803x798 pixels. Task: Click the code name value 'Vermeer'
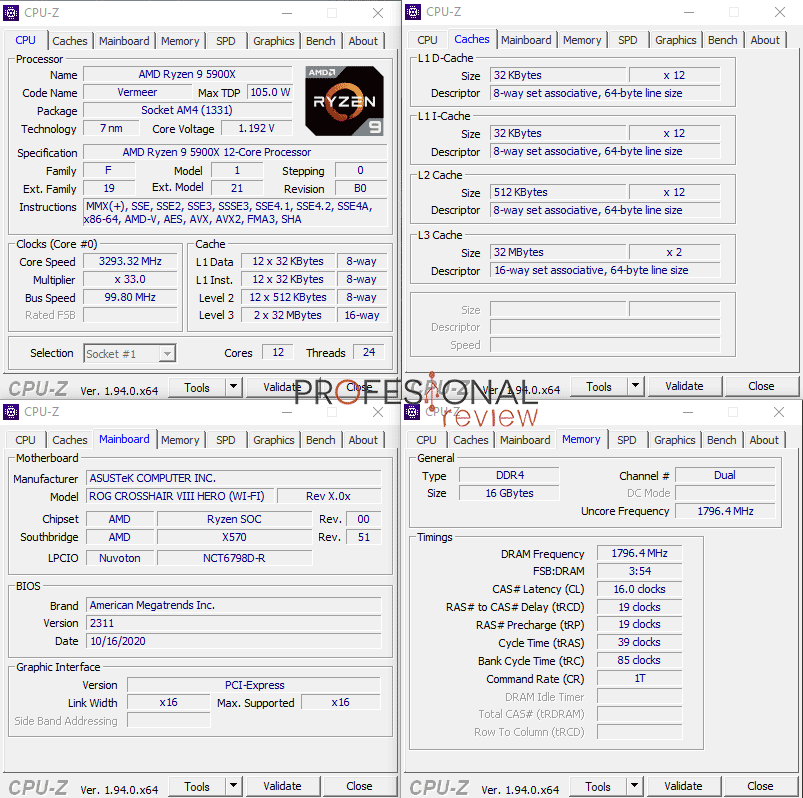pyautogui.click(x=137, y=92)
